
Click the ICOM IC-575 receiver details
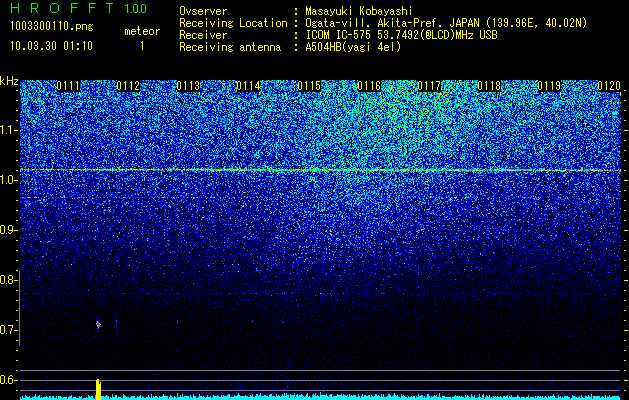(x=401, y=35)
